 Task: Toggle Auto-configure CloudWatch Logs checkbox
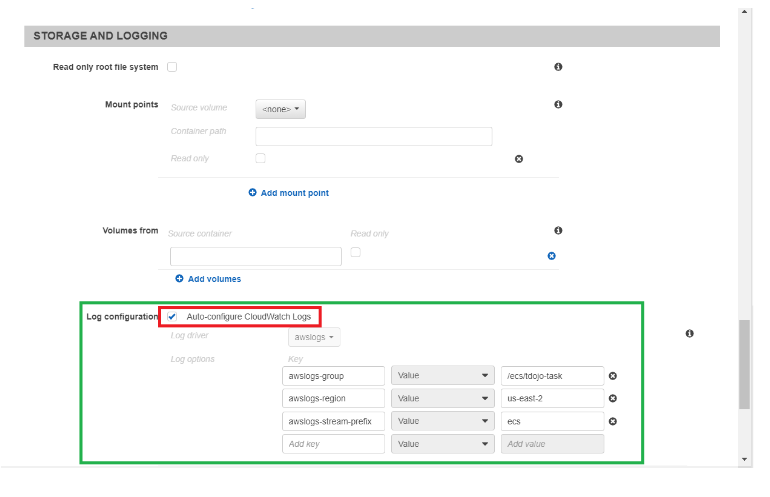click(172, 317)
